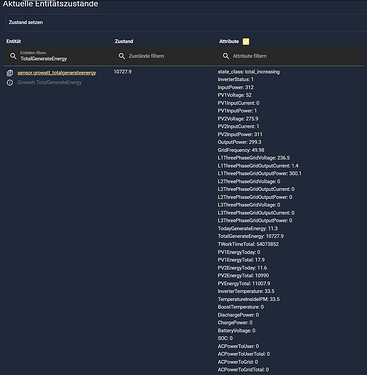Click the Attribute column header
The width and height of the screenshot is (367, 375).
229,41
